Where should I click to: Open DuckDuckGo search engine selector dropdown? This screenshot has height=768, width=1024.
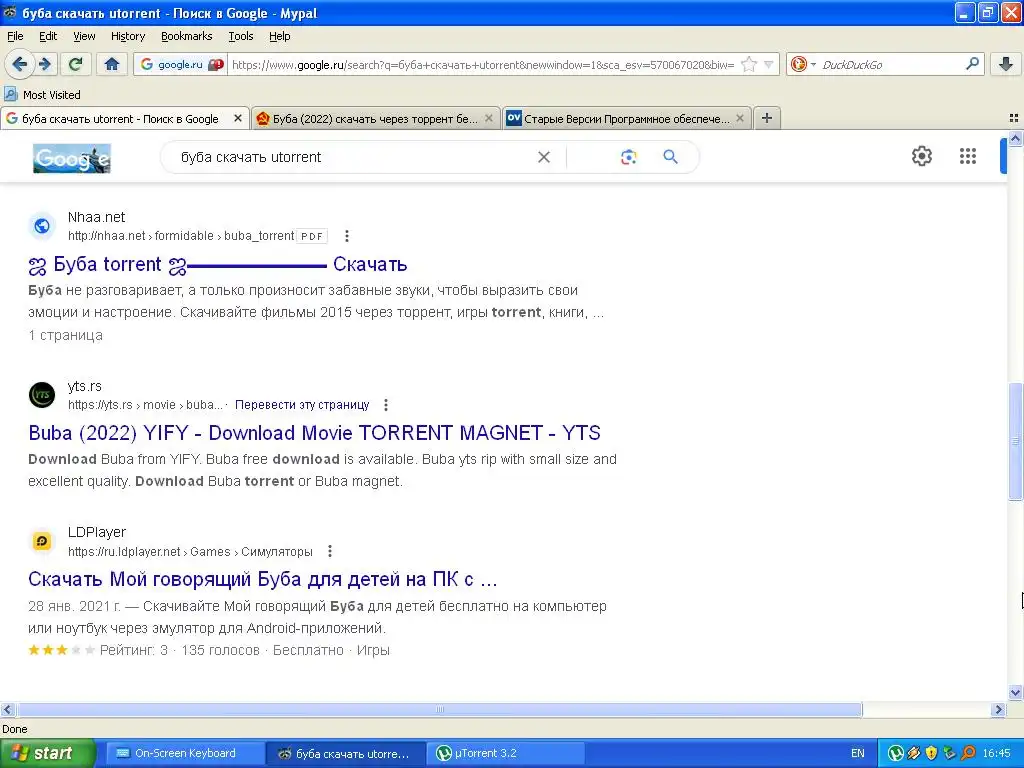pyautogui.click(x=803, y=64)
